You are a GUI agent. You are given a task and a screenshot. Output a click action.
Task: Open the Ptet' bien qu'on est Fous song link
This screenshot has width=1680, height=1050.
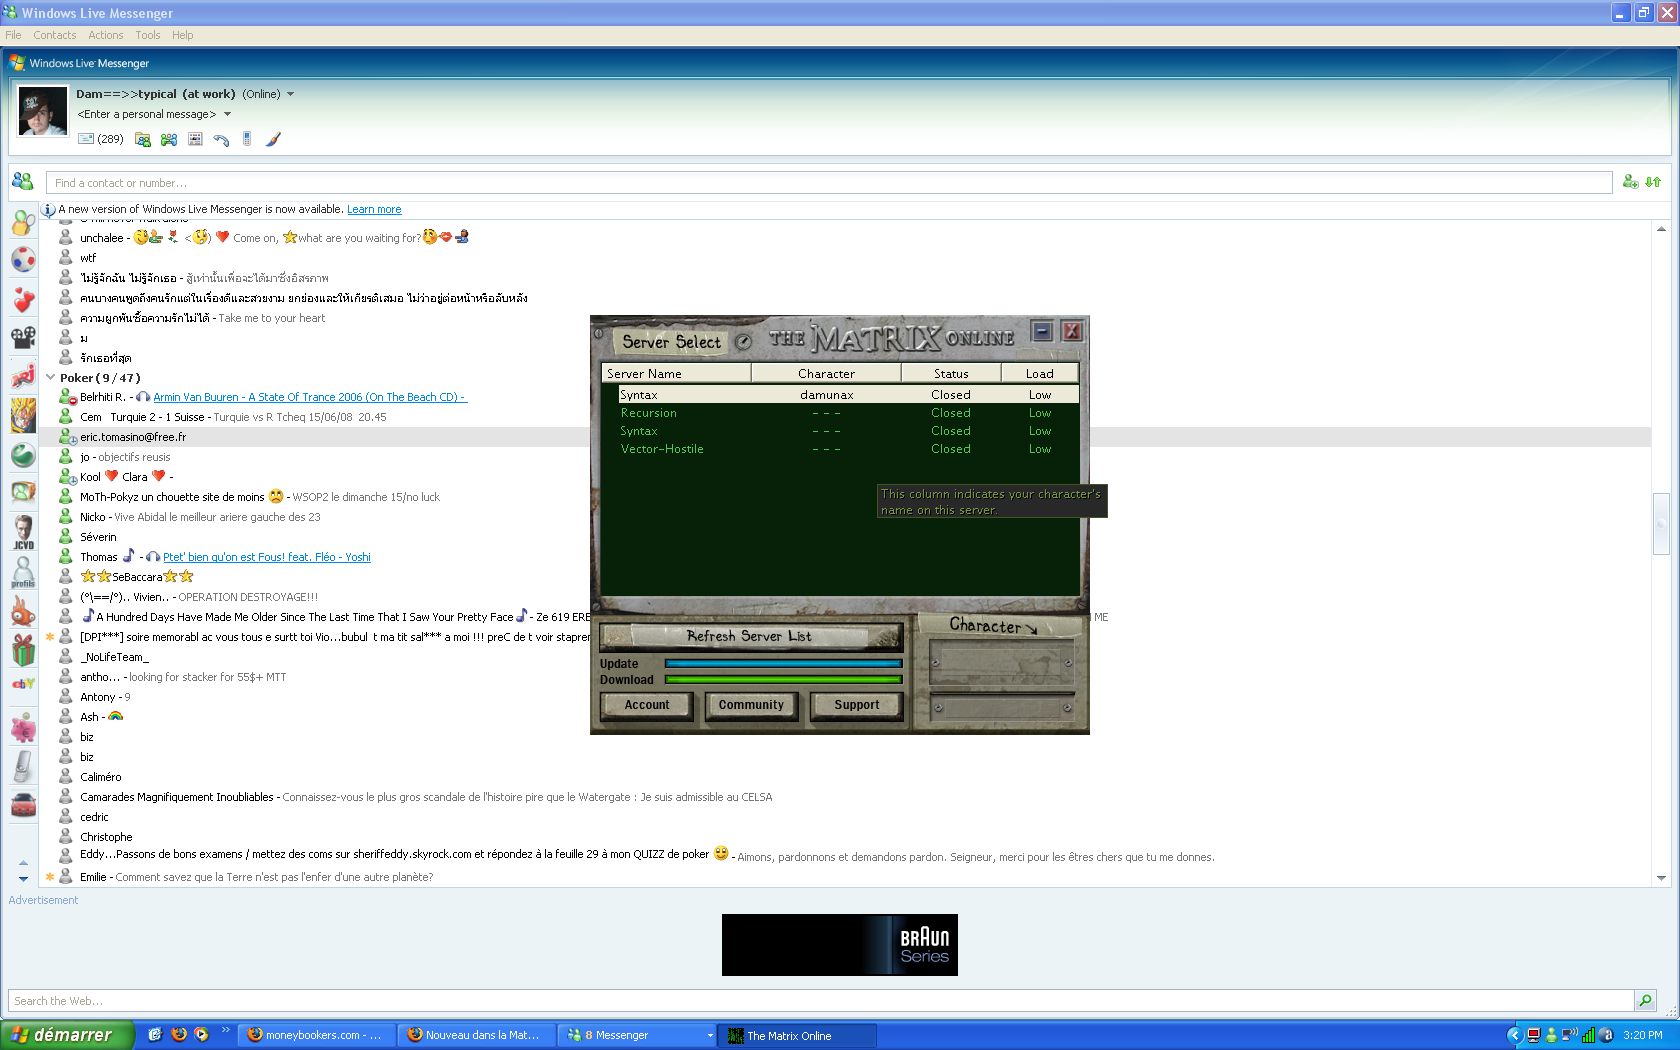point(267,557)
